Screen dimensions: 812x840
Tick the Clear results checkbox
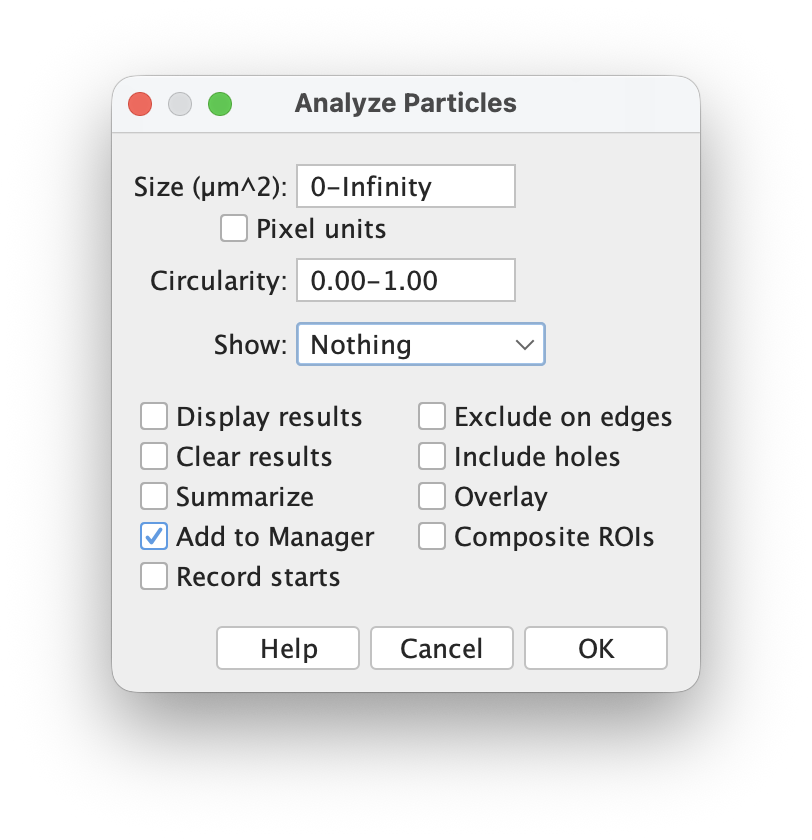(x=154, y=456)
